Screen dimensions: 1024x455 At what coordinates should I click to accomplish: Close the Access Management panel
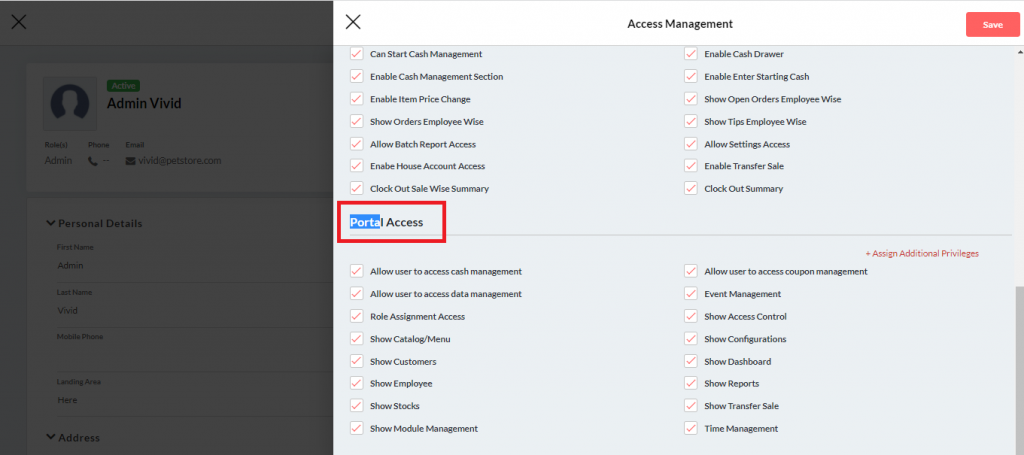pos(353,23)
